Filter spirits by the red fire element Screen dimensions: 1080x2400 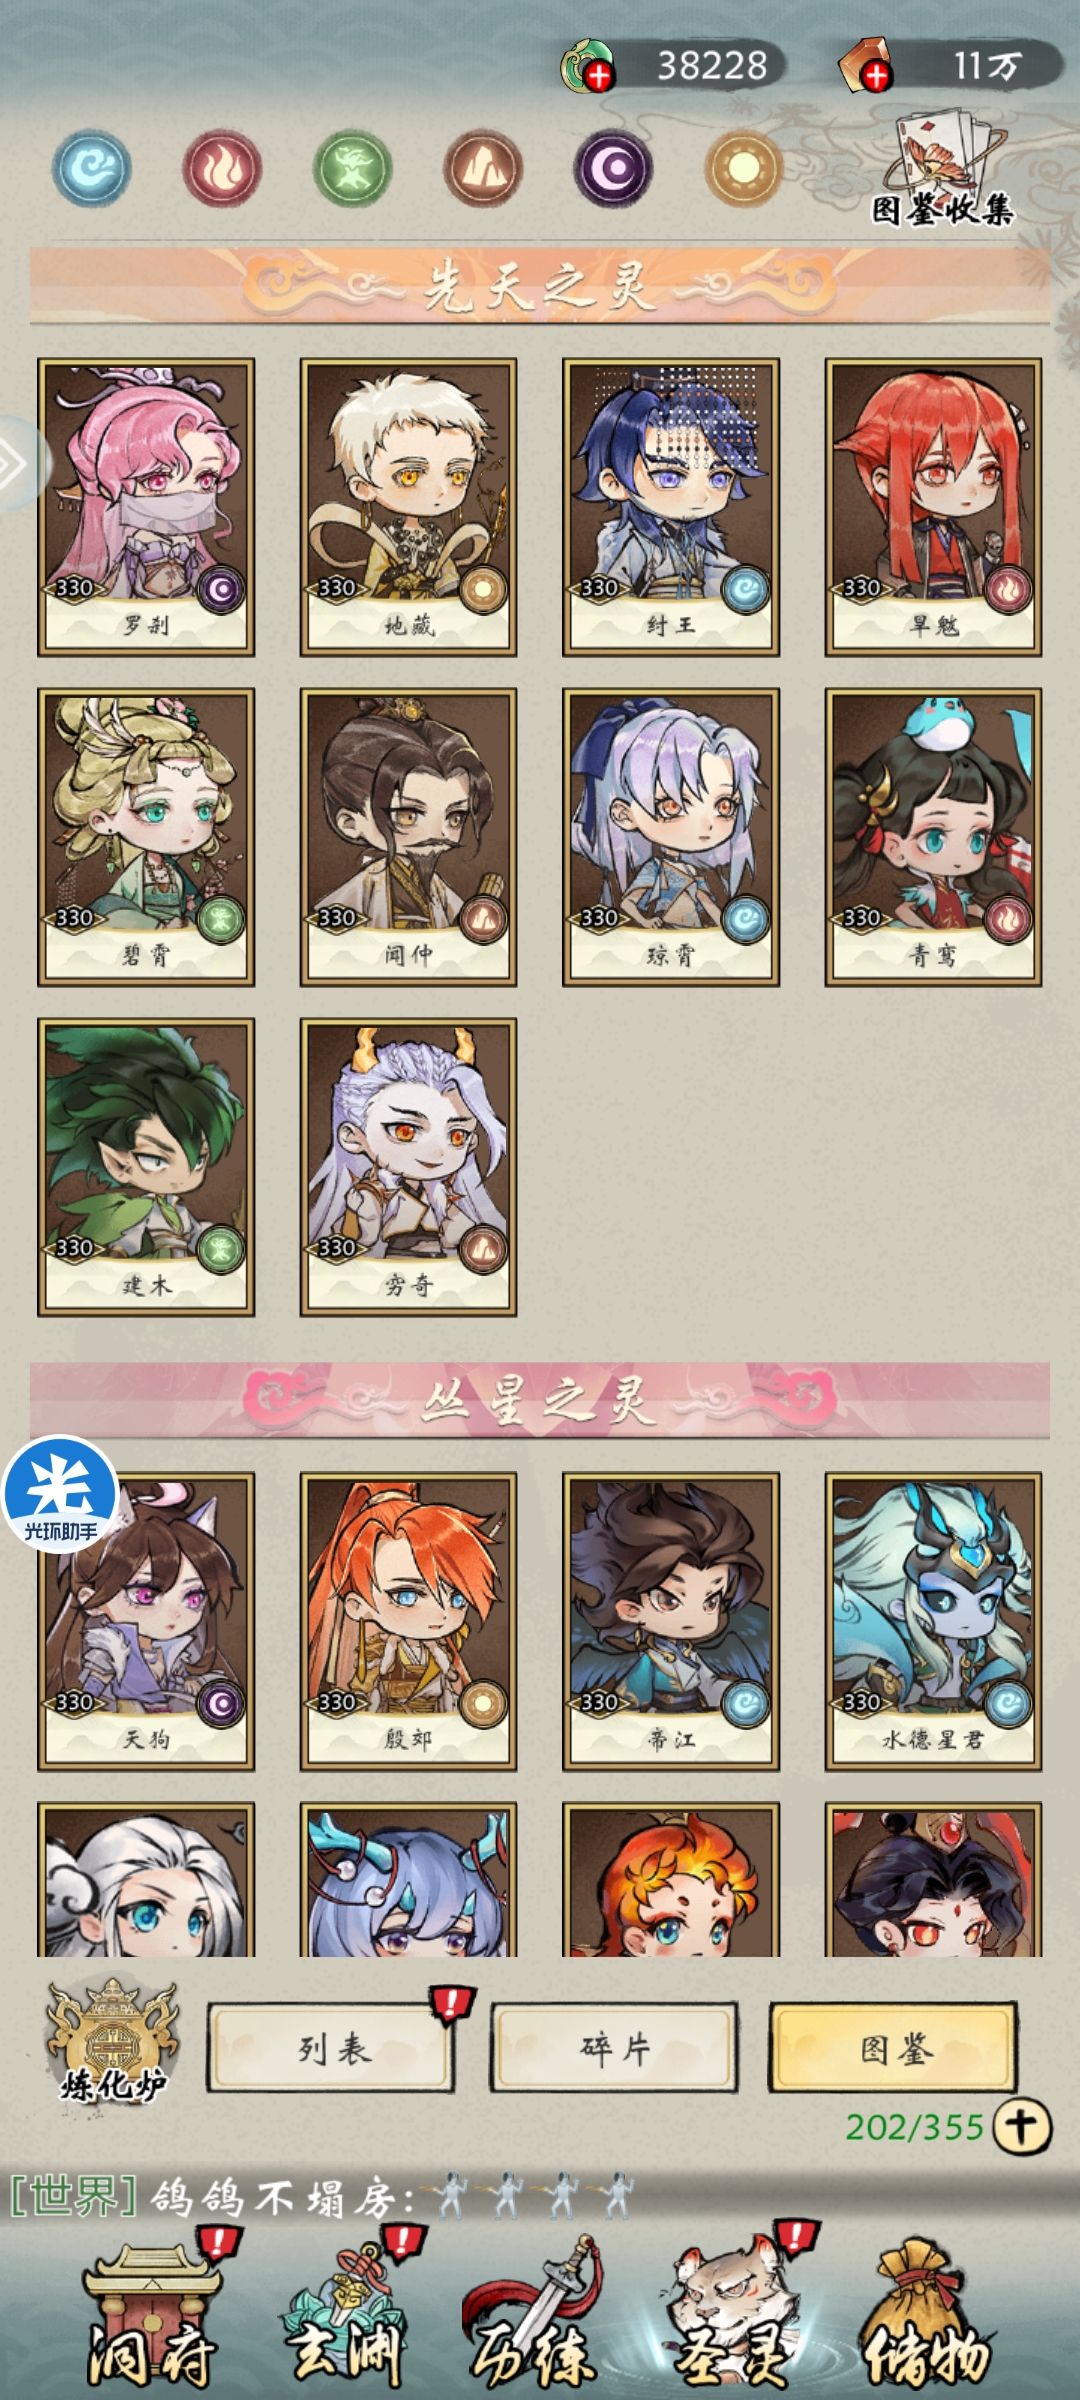[222, 168]
